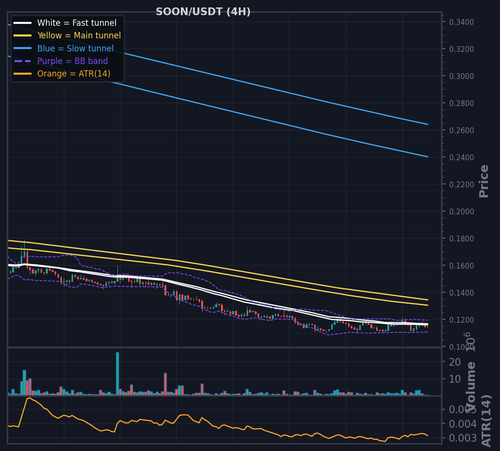Click the 0.1800 price axis label
The width and height of the screenshot is (500, 451).
click(461, 239)
